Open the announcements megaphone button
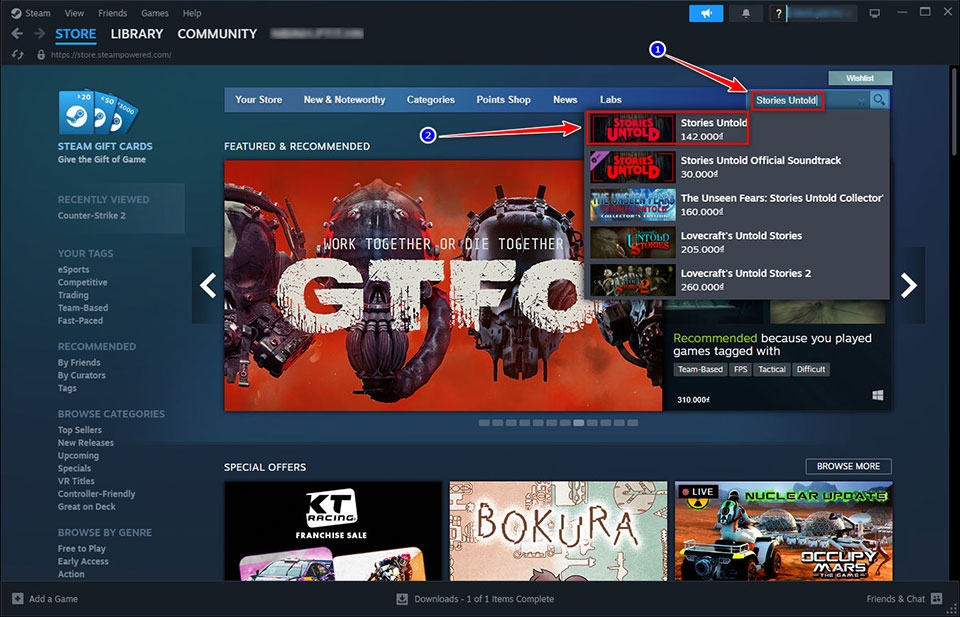960x617 pixels. (706, 13)
